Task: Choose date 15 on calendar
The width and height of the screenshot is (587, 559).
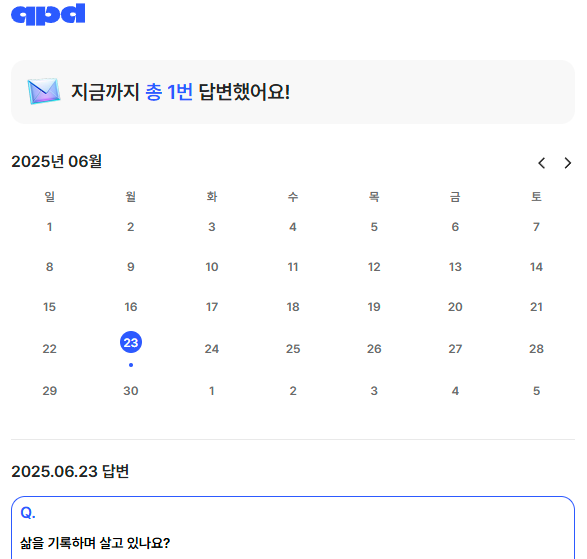Action: coord(49,307)
